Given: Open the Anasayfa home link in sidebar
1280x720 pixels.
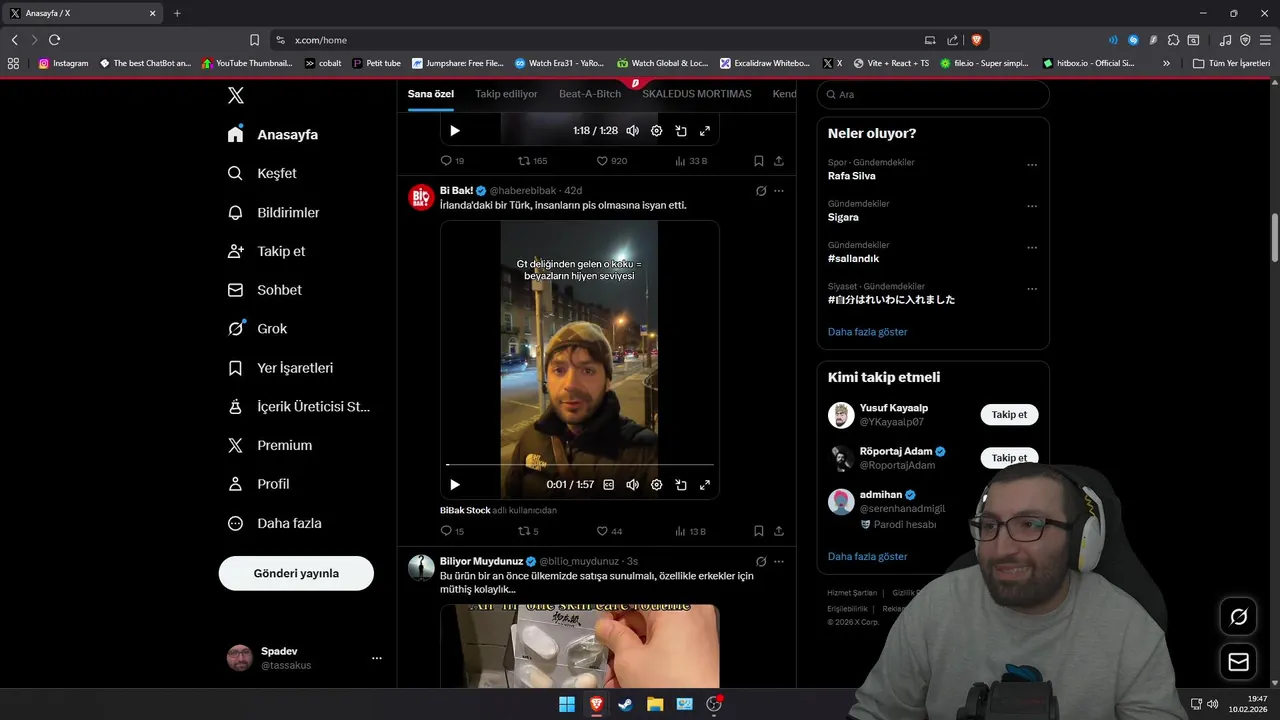Looking at the screenshot, I should tap(273, 134).
